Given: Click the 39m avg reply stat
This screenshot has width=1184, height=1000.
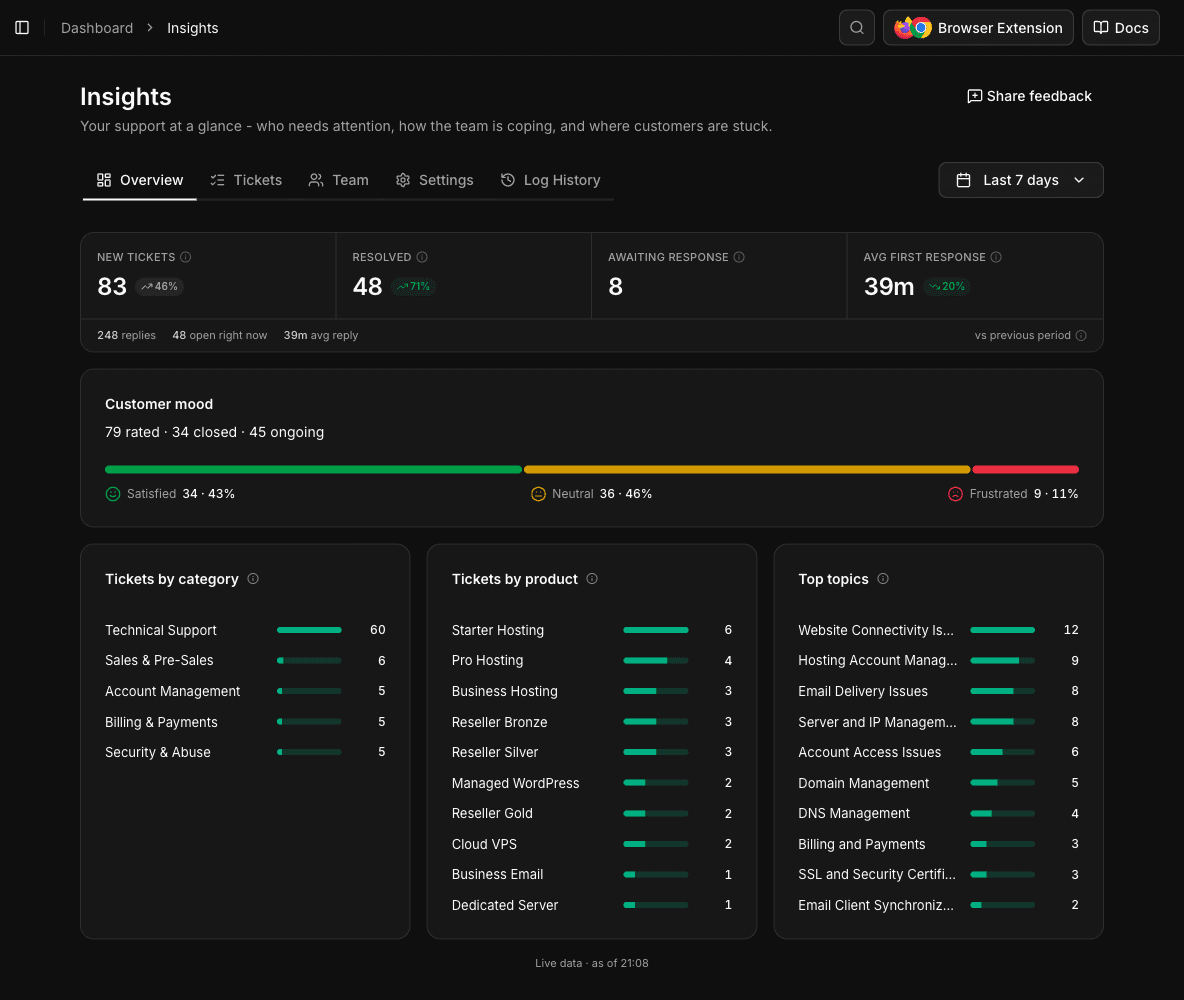Looking at the screenshot, I should pos(321,335).
